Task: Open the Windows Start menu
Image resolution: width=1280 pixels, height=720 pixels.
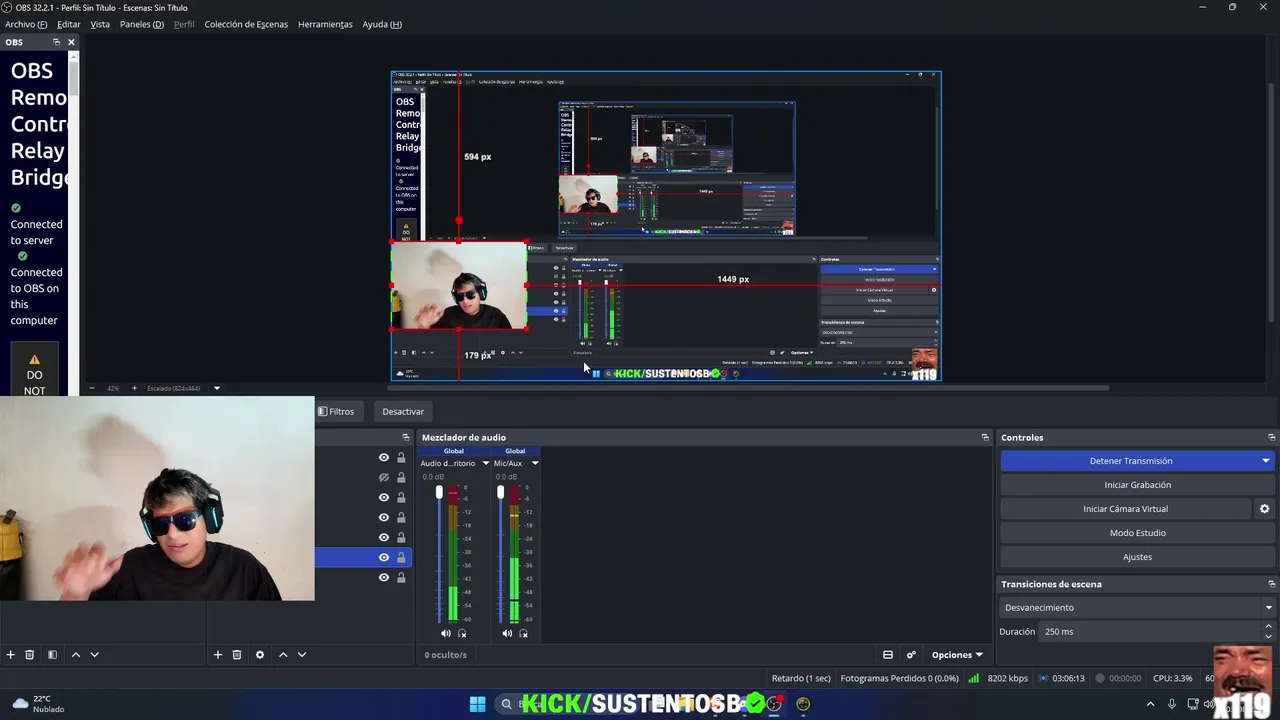Action: 477,704
